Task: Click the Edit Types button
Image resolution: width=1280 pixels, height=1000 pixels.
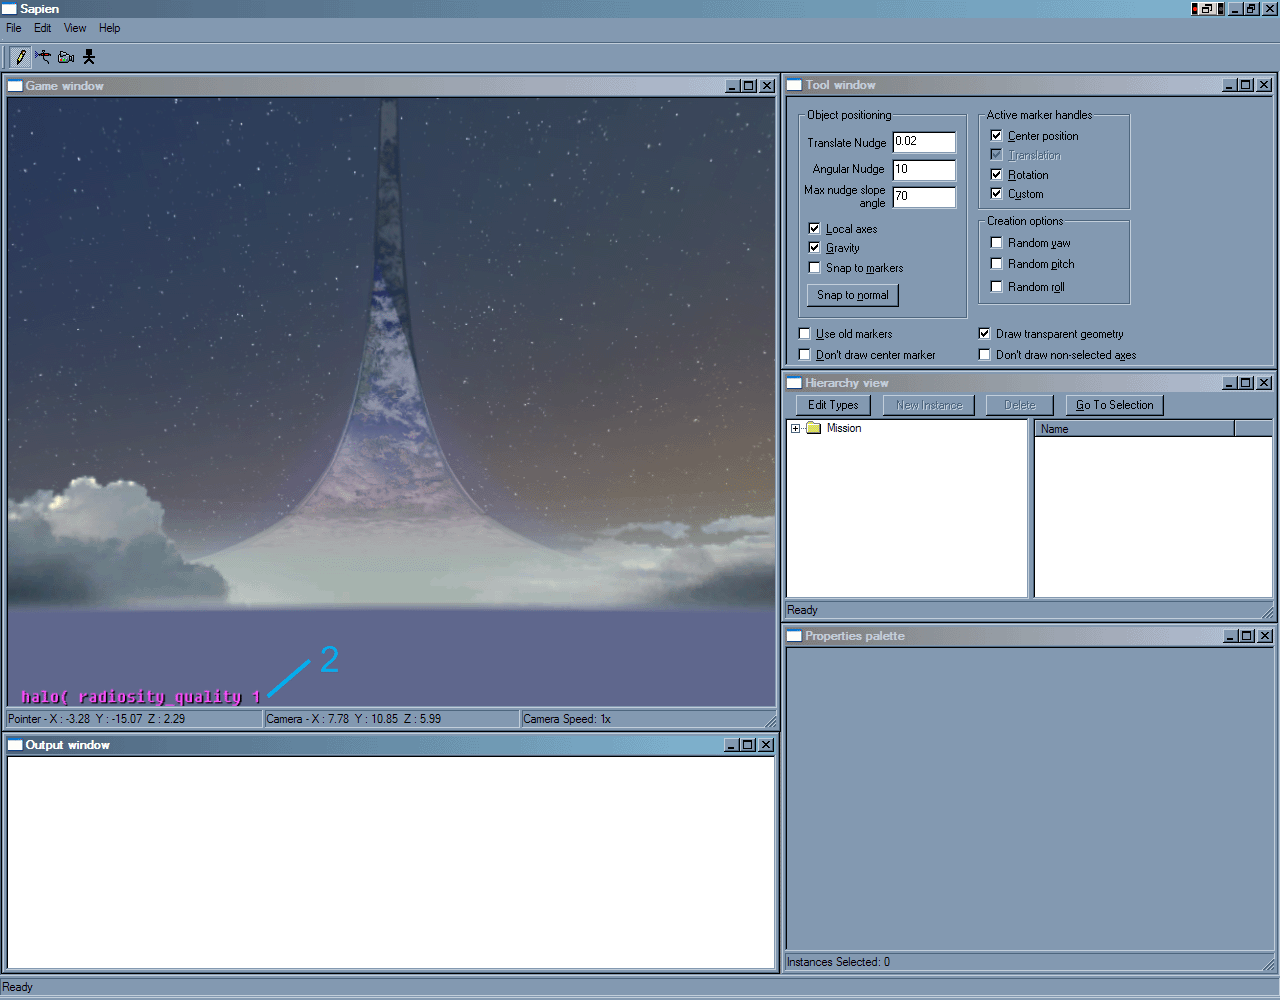Action: point(833,405)
